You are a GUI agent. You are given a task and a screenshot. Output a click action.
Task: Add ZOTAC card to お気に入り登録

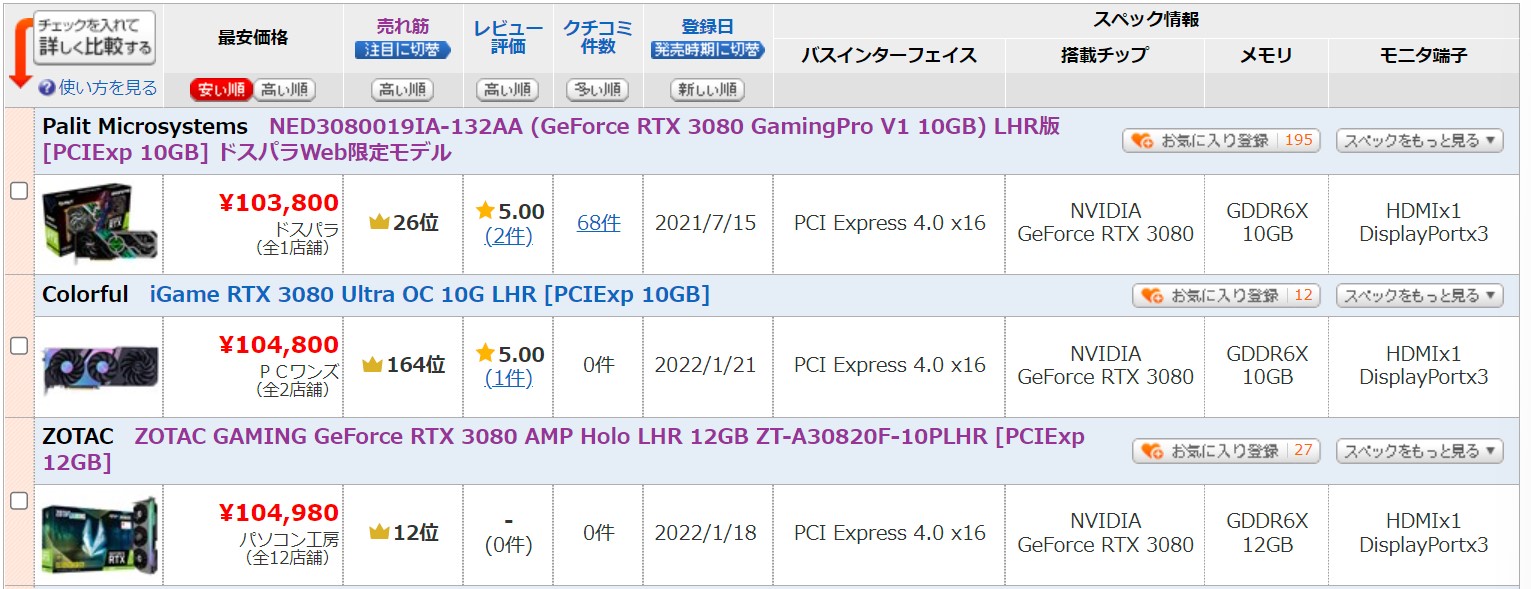(1226, 450)
